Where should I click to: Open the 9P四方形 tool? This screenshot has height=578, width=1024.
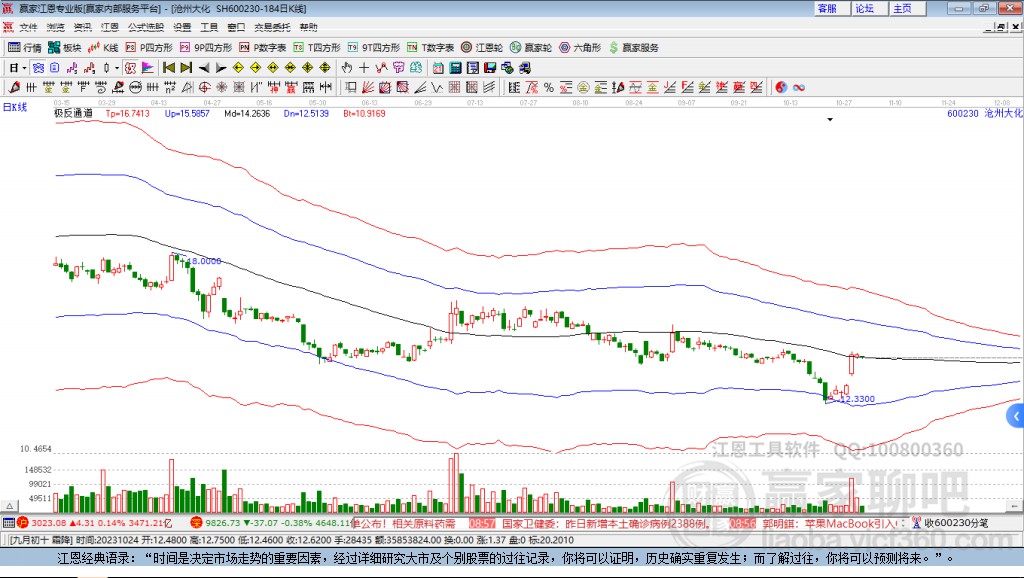point(206,48)
